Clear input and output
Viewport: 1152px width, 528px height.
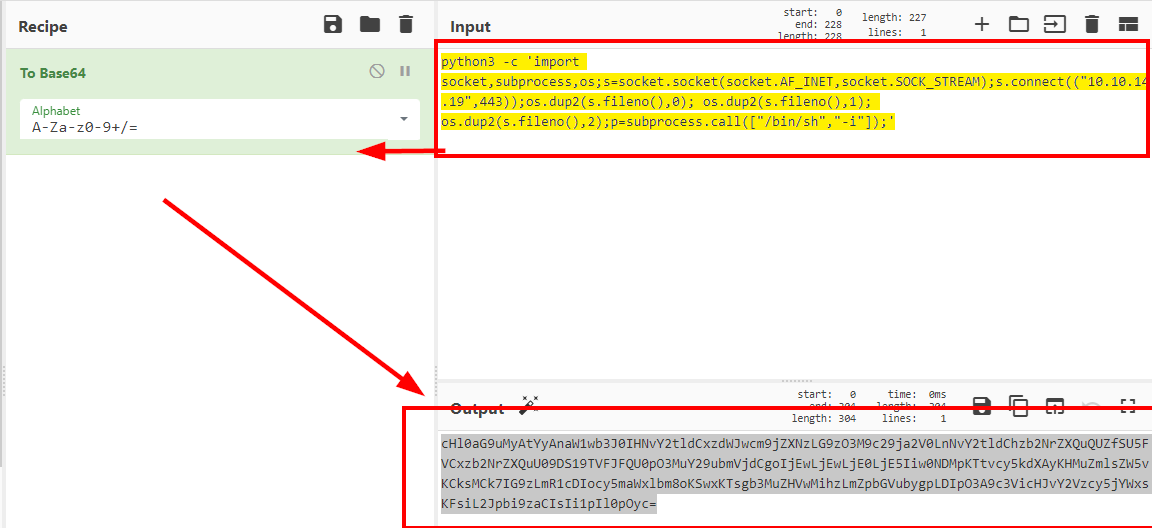pyautogui.click(x=1092, y=24)
